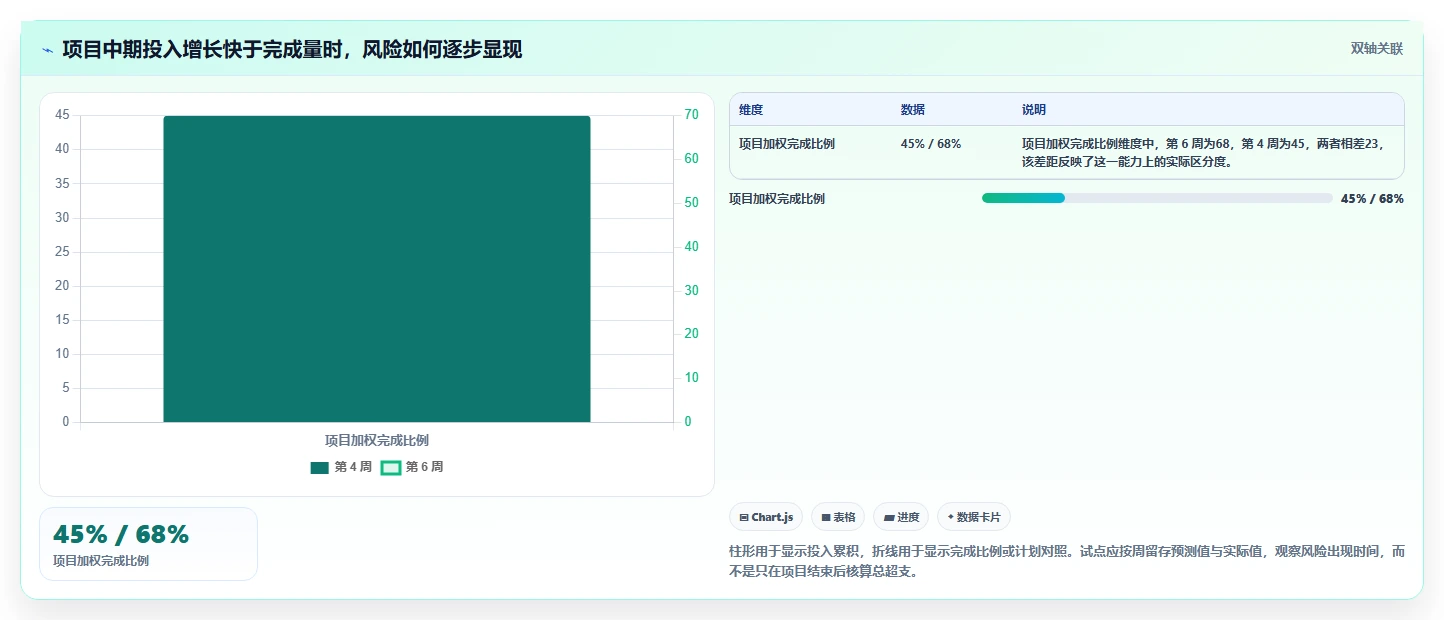Screen dimensions: 1444x620
Task: Click the 维度 column header
Action: [751, 110]
